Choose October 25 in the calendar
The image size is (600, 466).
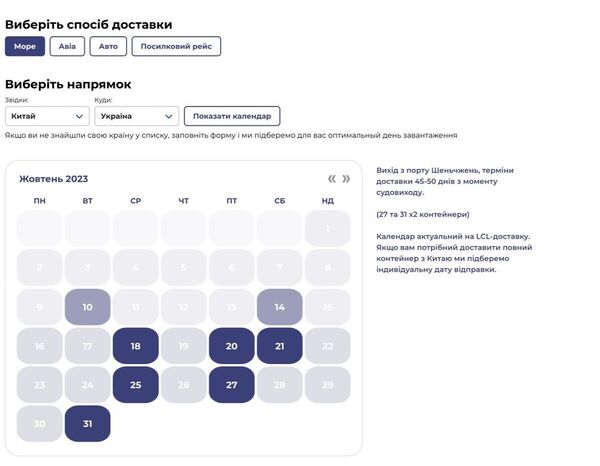136,384
